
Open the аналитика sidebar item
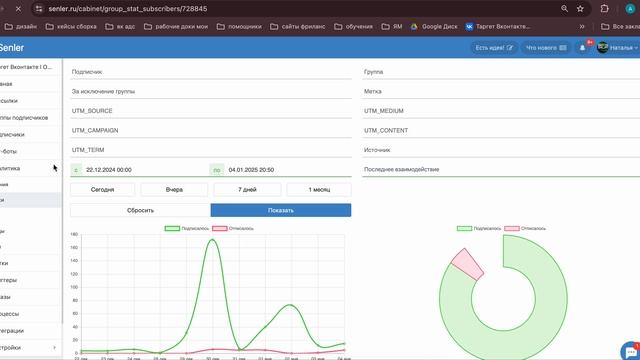tap(11, 168)
